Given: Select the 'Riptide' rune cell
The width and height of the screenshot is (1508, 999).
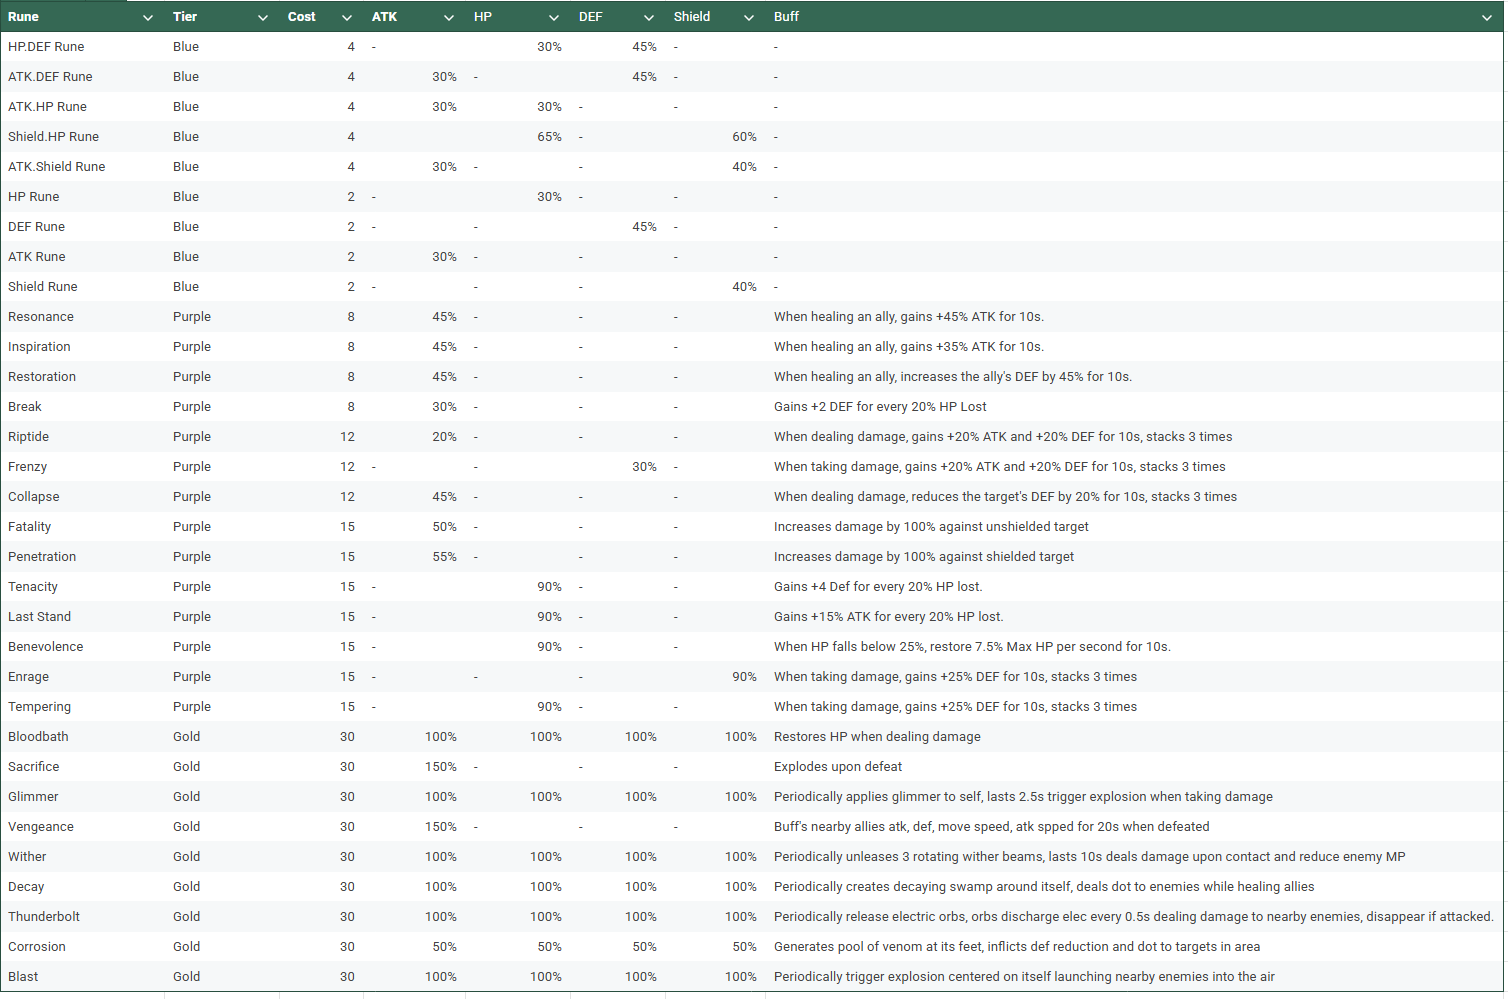Looking at the screenshot, I should pyautogui.click(x=82, y=437).
